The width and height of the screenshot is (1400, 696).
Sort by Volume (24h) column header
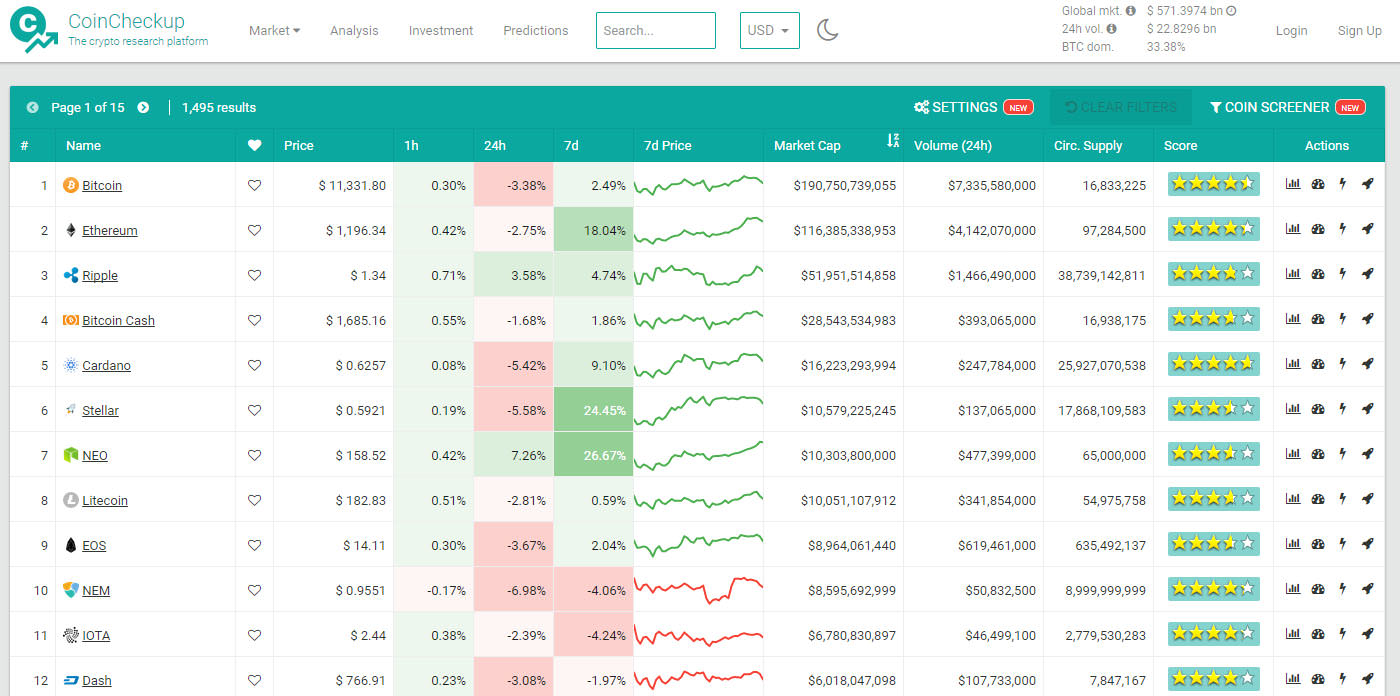pos(953,145)
